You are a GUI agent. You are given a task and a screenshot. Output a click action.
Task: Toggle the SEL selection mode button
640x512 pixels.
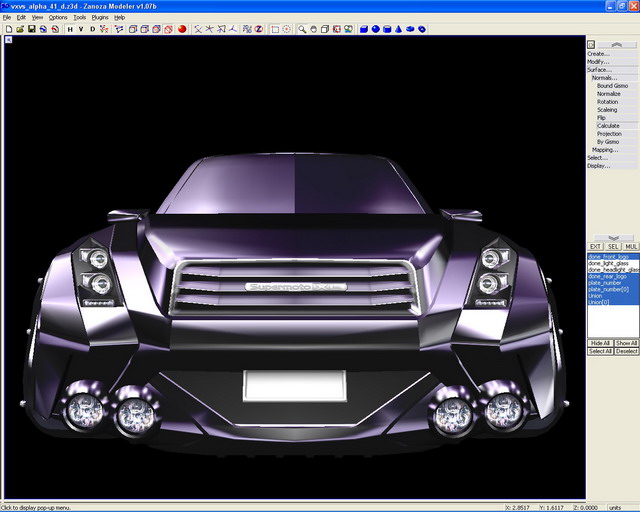[x=613, y=247]
